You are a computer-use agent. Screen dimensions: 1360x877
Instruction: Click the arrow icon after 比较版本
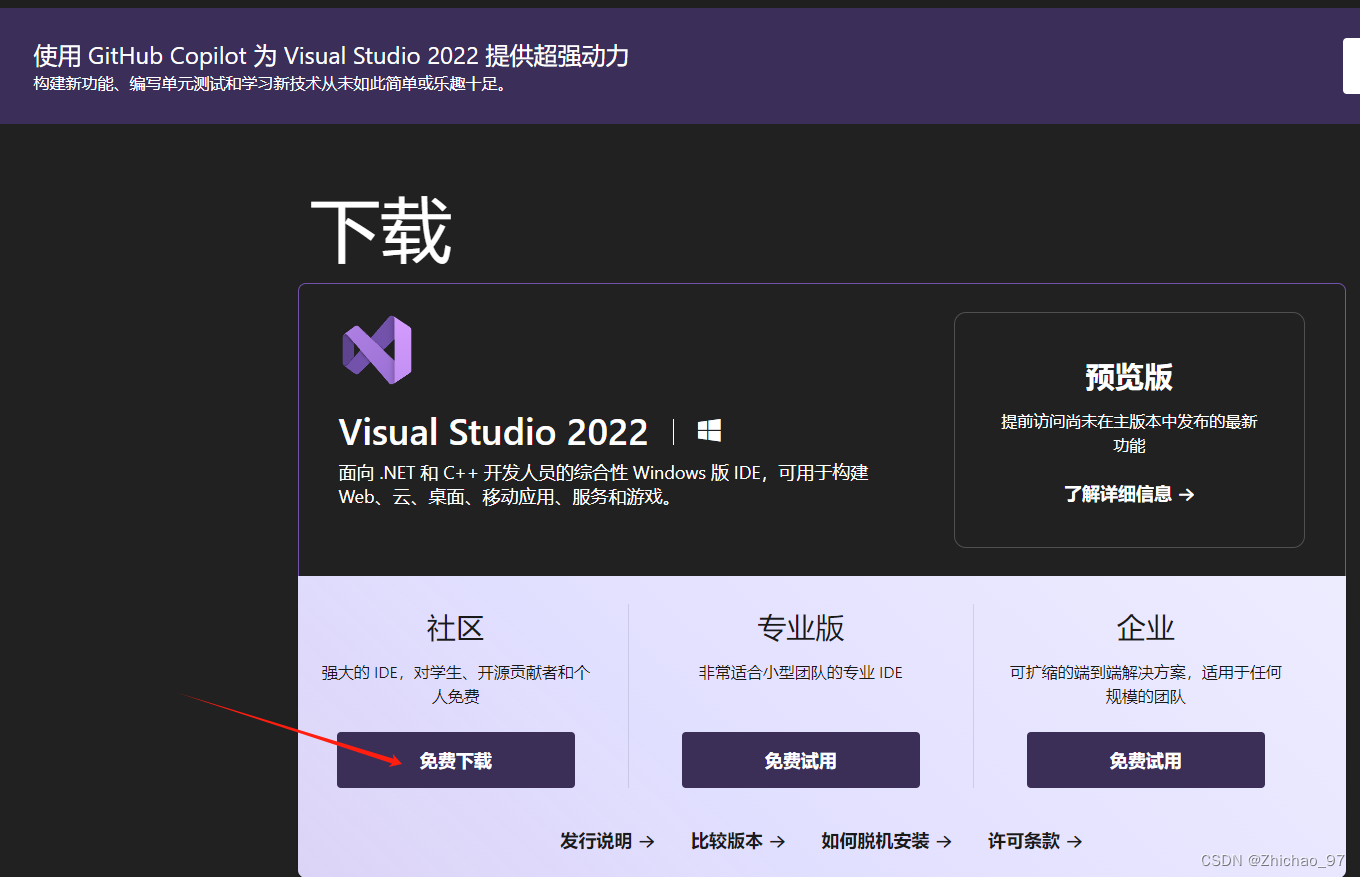(777, 842)
